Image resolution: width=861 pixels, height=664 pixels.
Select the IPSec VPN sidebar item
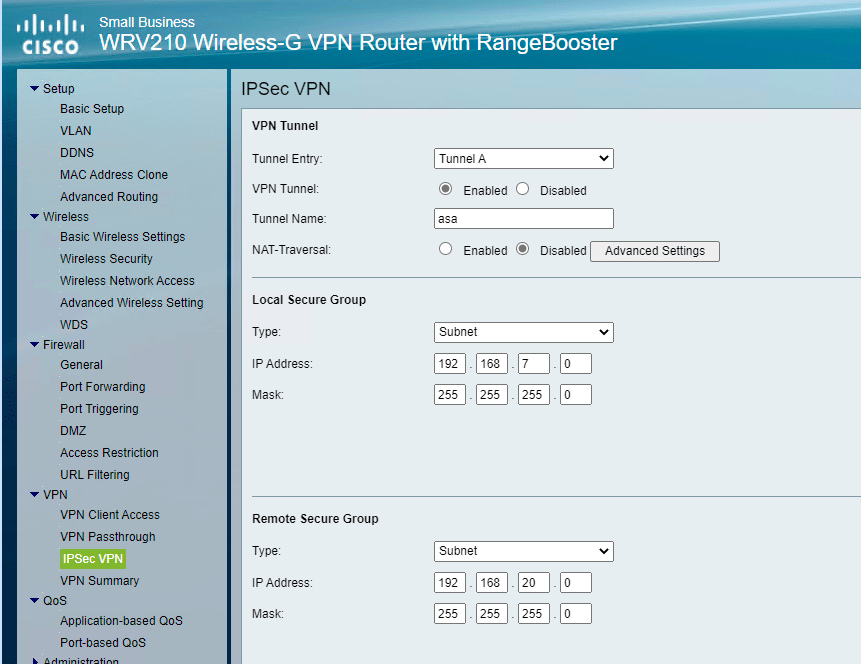pos(92,558)
